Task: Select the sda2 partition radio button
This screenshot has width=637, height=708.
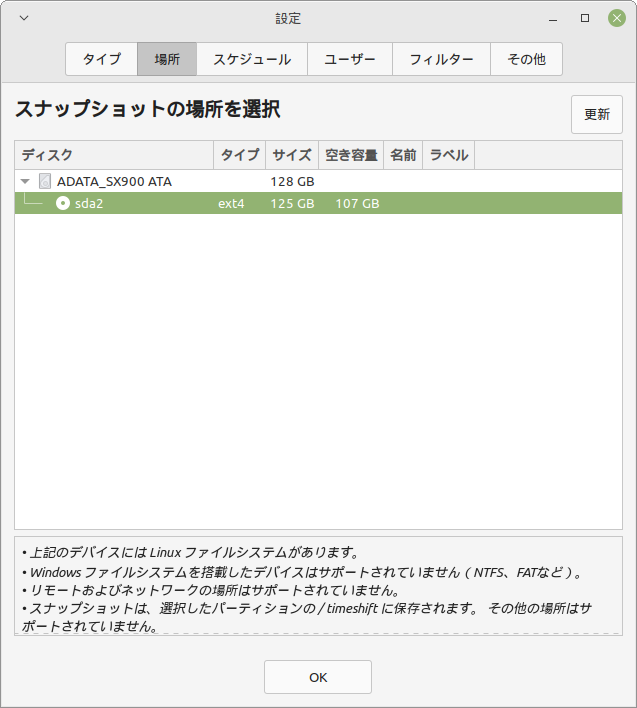Action: pos(63,203)
